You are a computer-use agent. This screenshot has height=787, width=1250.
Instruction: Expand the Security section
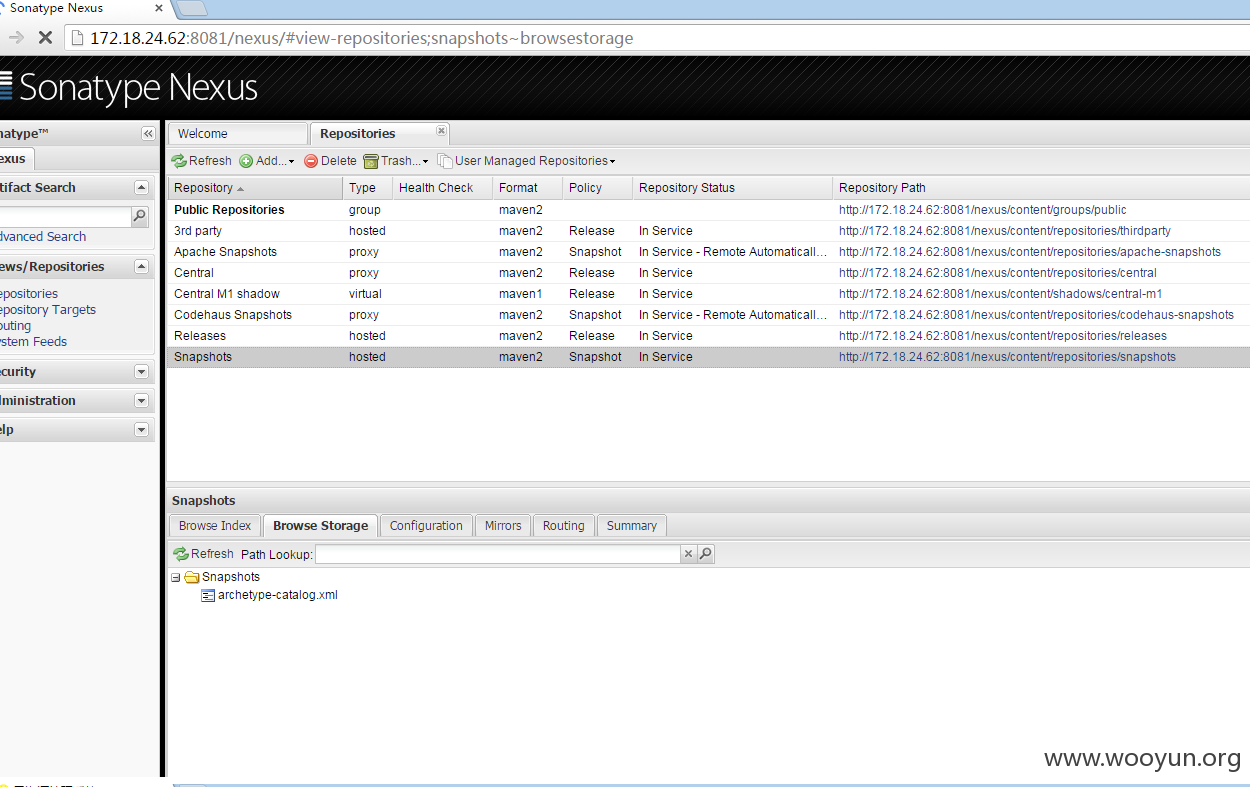(141, 372)
